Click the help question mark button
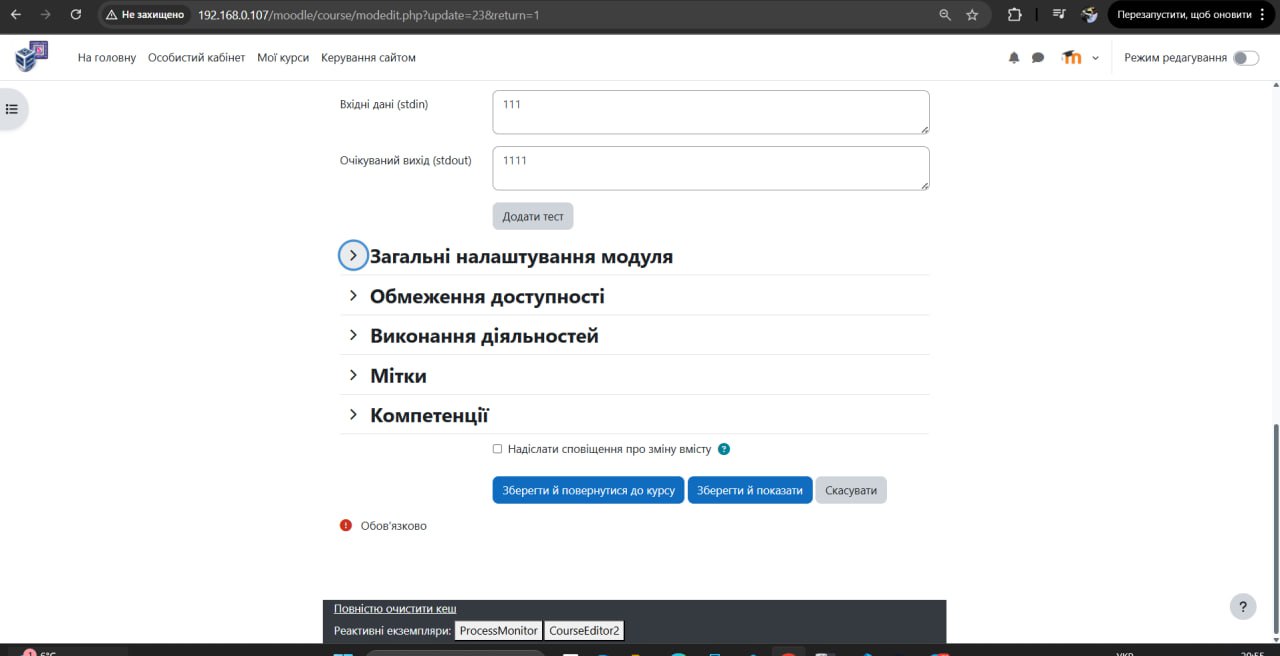 pos(1242,606)
